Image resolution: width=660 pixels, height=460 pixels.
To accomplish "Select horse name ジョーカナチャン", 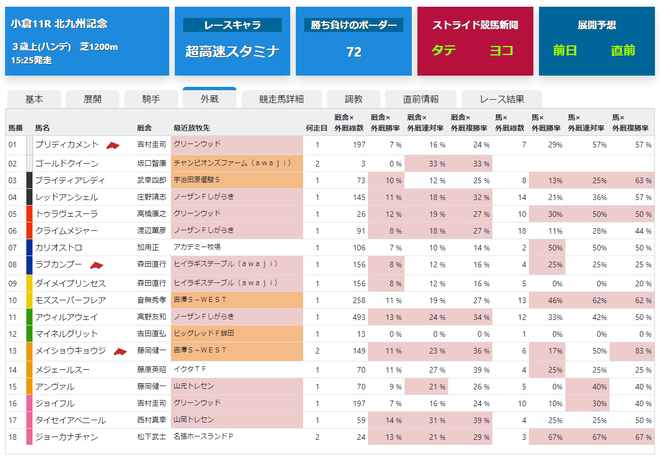I will click(x=67, y=437).
